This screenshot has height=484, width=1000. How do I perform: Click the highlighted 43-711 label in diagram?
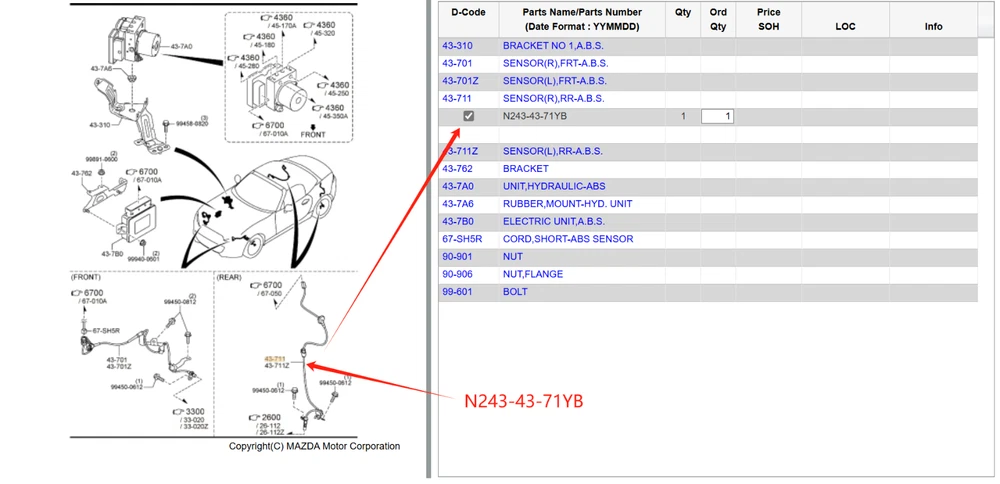[x=275, y=357]
